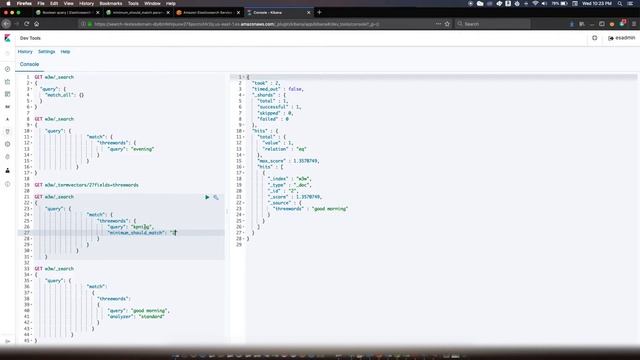Image resolution: width=640 pixels, height=360 pixels.
Task: Expand the side navigation at the bottom arrow
Action: [7, 341]
